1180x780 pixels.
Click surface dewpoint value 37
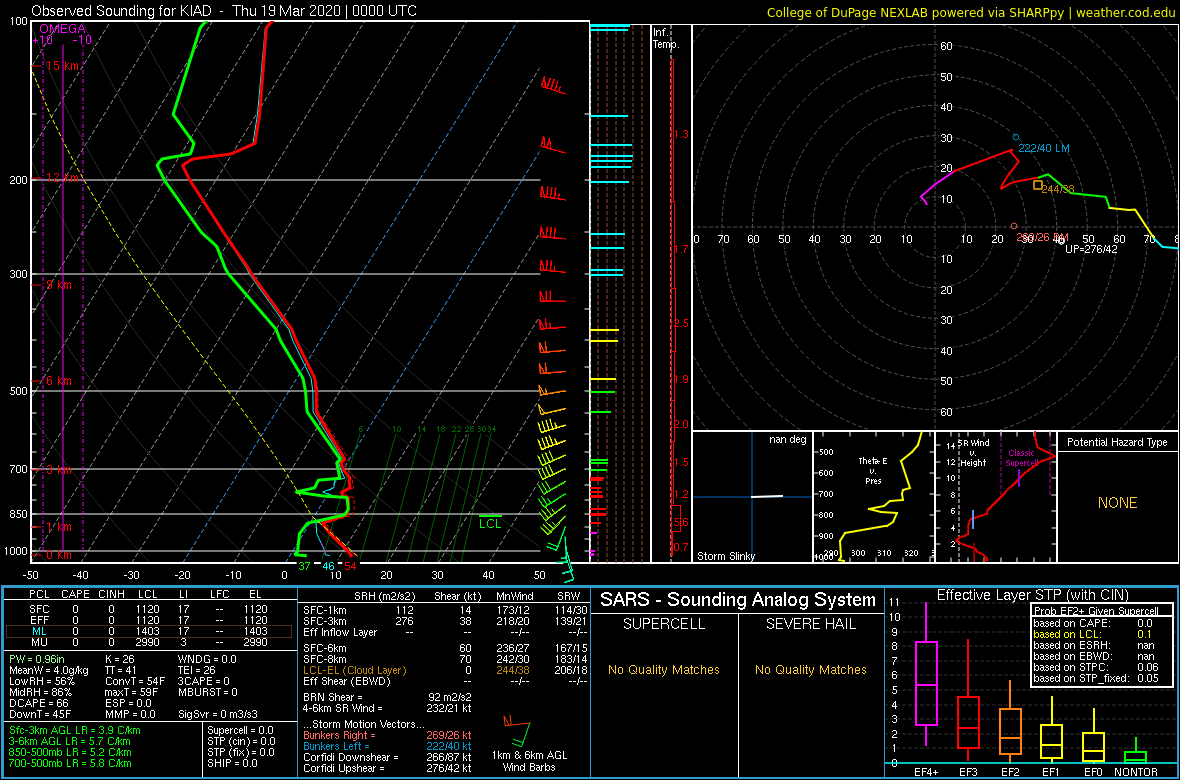(x=304, y=565)
